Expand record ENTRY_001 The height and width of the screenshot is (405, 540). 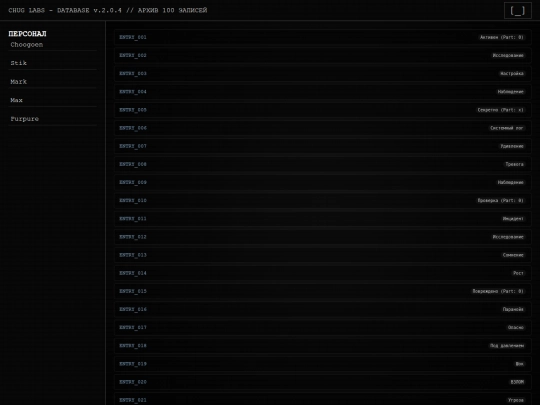tap(322, 37)
